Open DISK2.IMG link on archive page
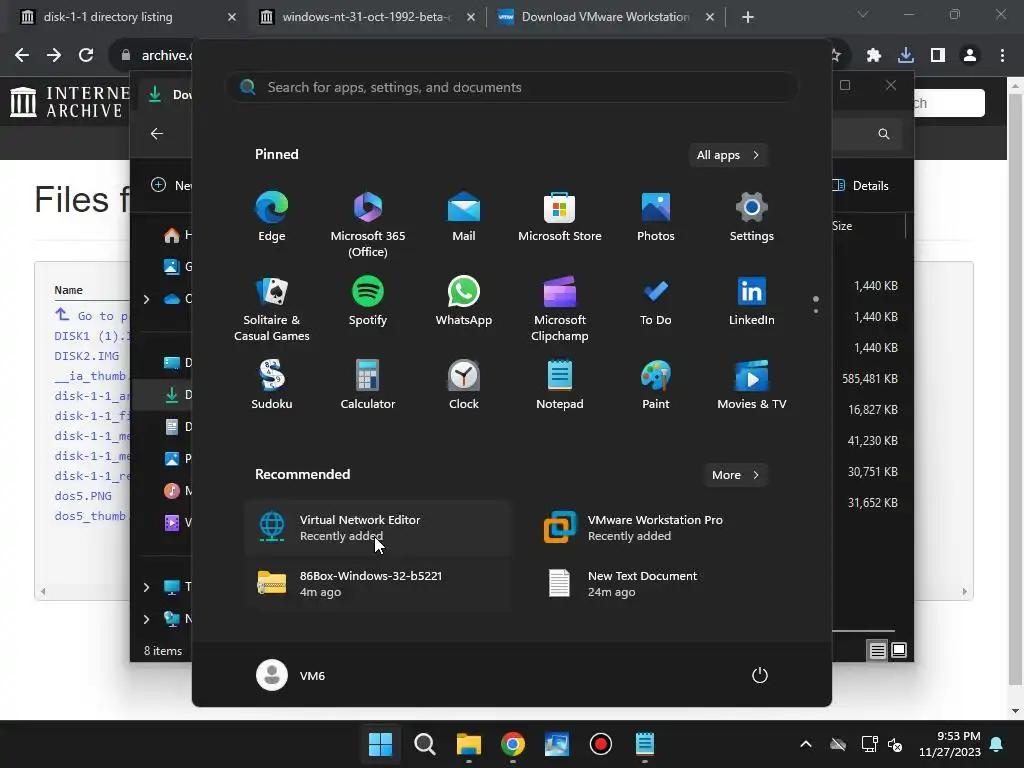This screenshot has height=768, width=1024. pyautogui.click(x=86, y=356)
